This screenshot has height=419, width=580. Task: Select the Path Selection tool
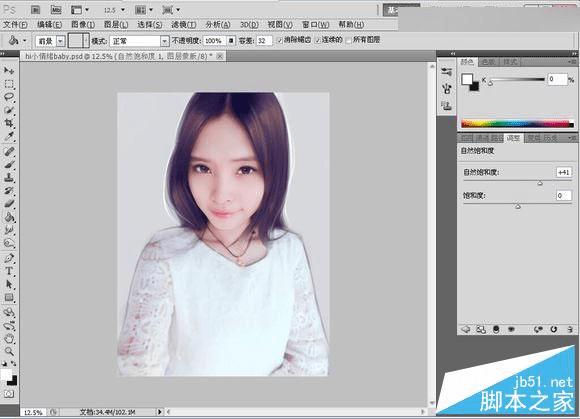pos(9,284)
